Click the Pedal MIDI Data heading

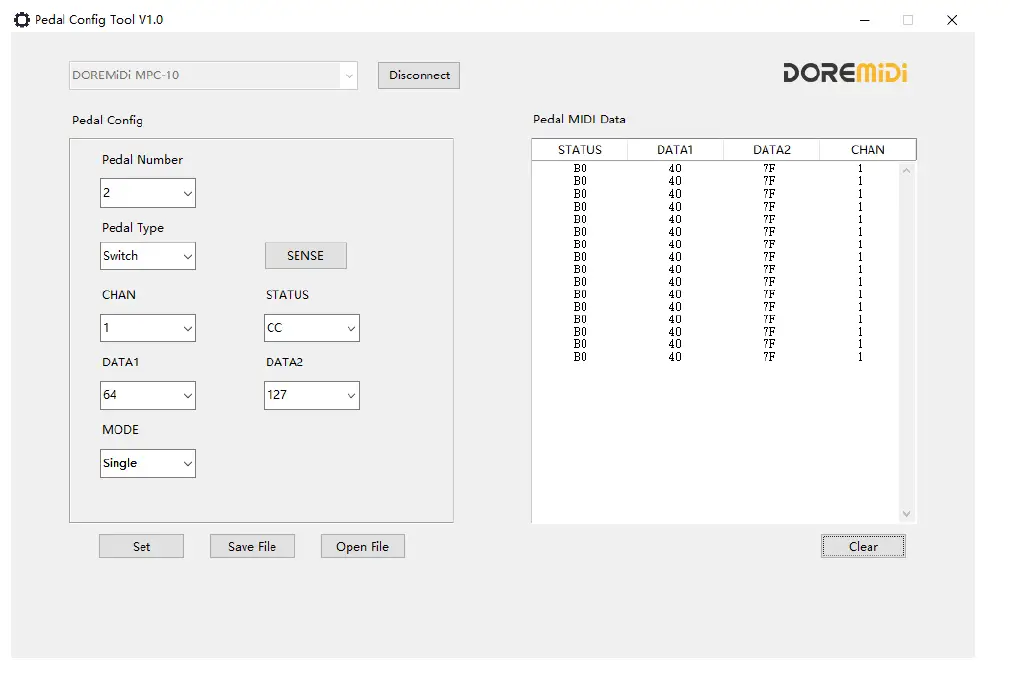click(x=579, y=119)
